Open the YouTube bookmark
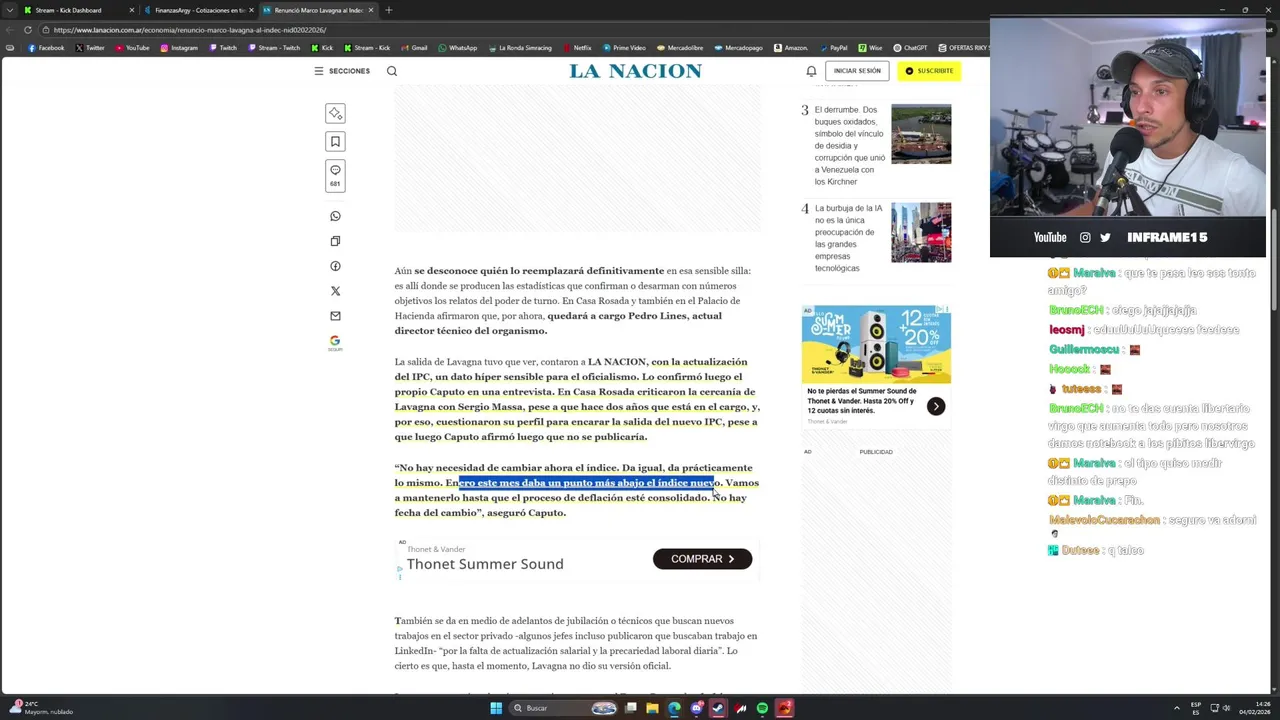The image size is (1280, 720). pos(132,48)
